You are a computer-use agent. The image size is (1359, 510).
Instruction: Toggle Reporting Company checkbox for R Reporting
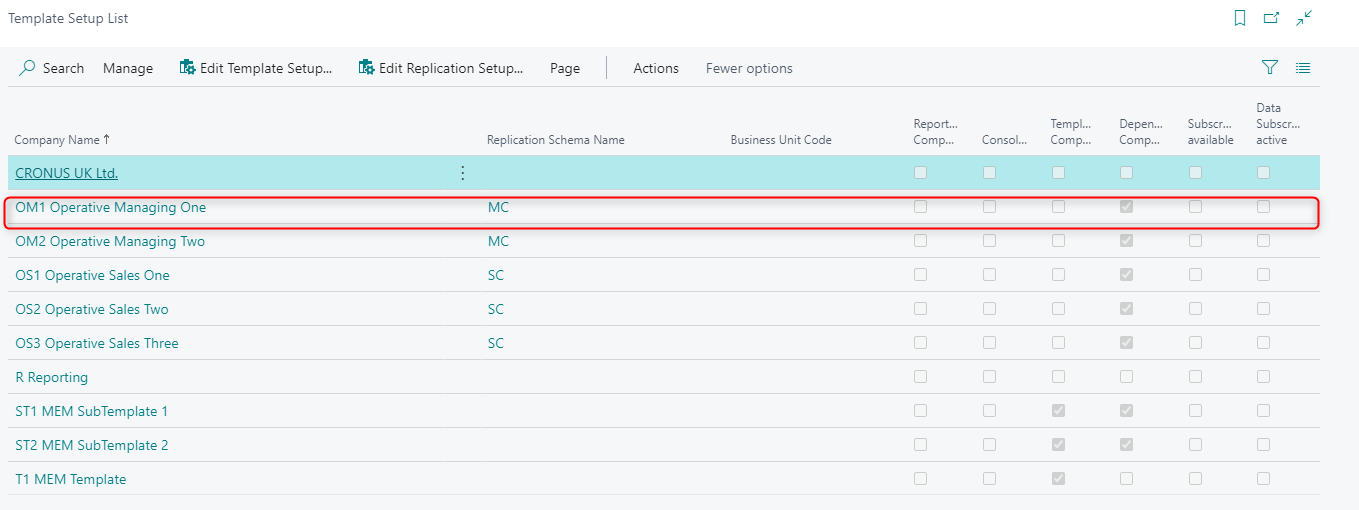pyautogui.click(x=920, y=377)
